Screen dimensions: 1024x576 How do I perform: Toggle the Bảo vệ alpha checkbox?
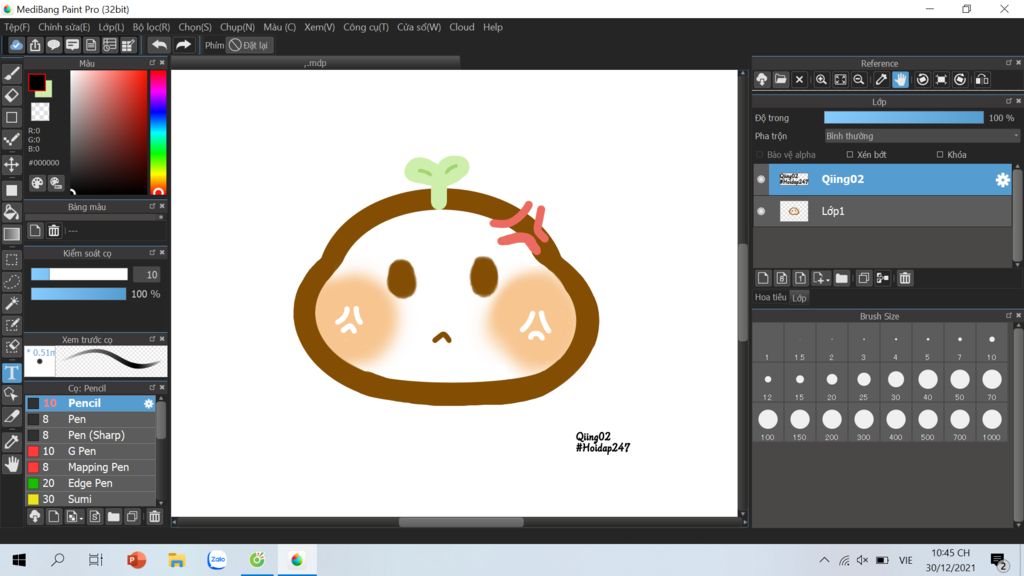tap(759, 155)
